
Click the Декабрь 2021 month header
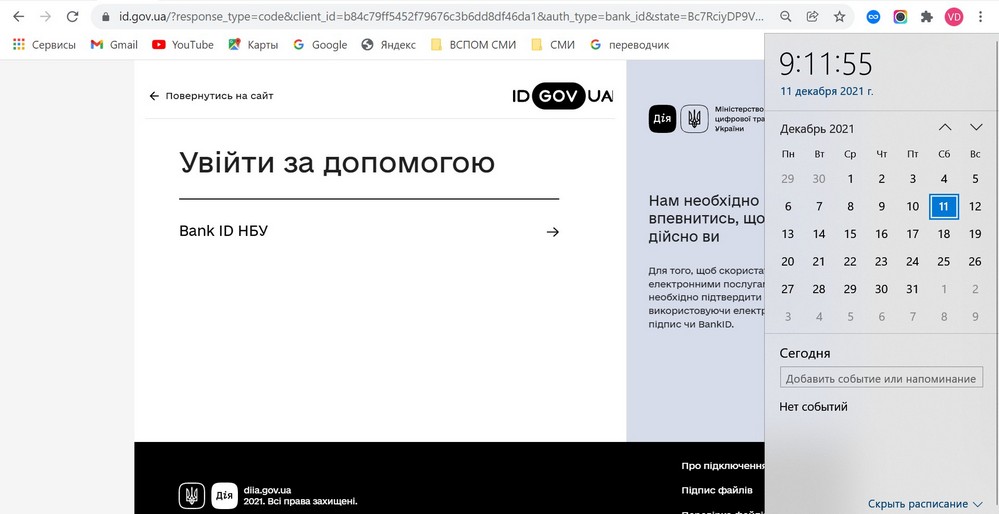pyautogui.click(x=817, y=129)
